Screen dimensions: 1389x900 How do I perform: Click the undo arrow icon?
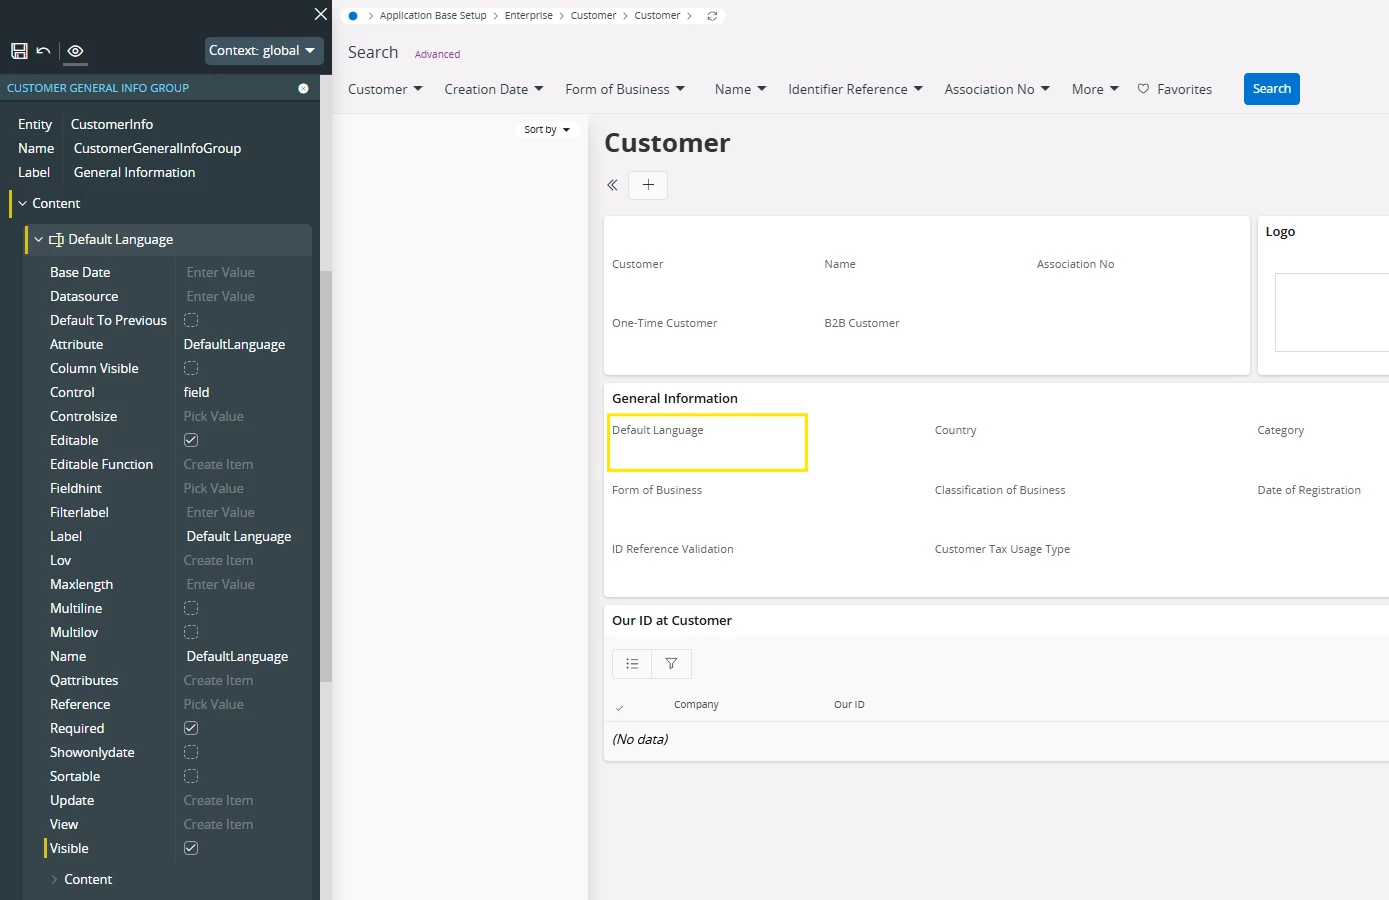coord(43,51)
